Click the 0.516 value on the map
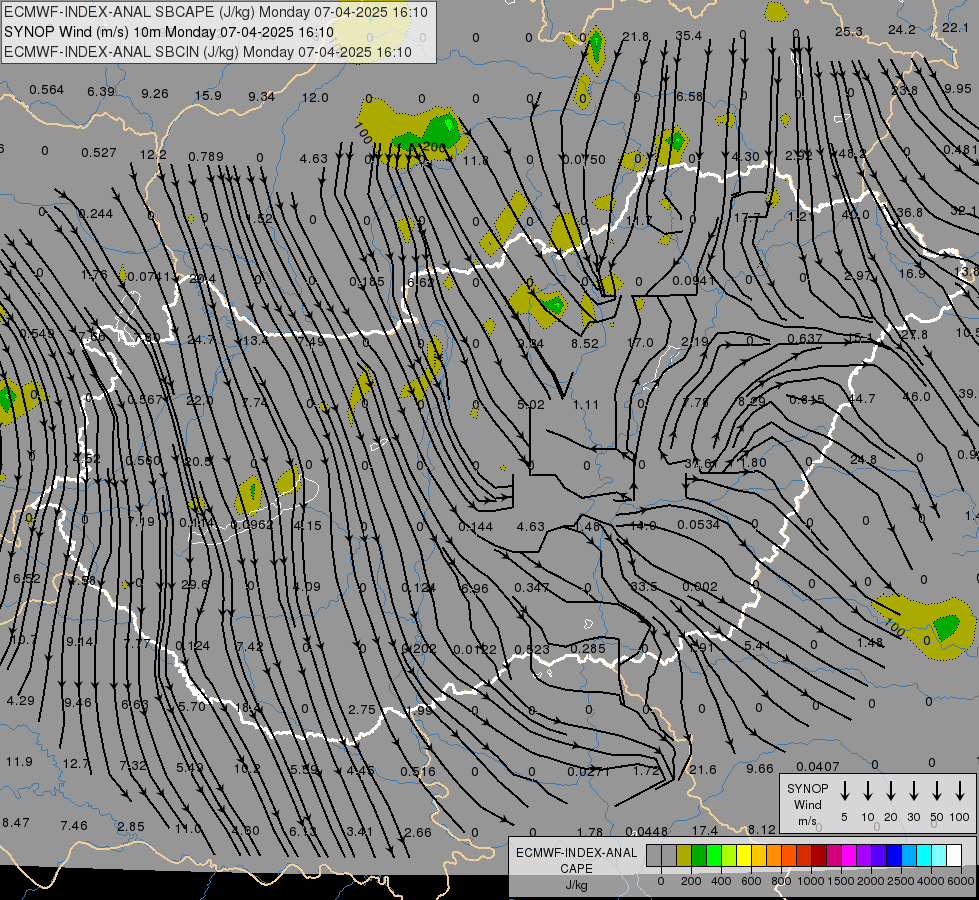This screenshot has height=900, width=979. [x=418, y=771]
